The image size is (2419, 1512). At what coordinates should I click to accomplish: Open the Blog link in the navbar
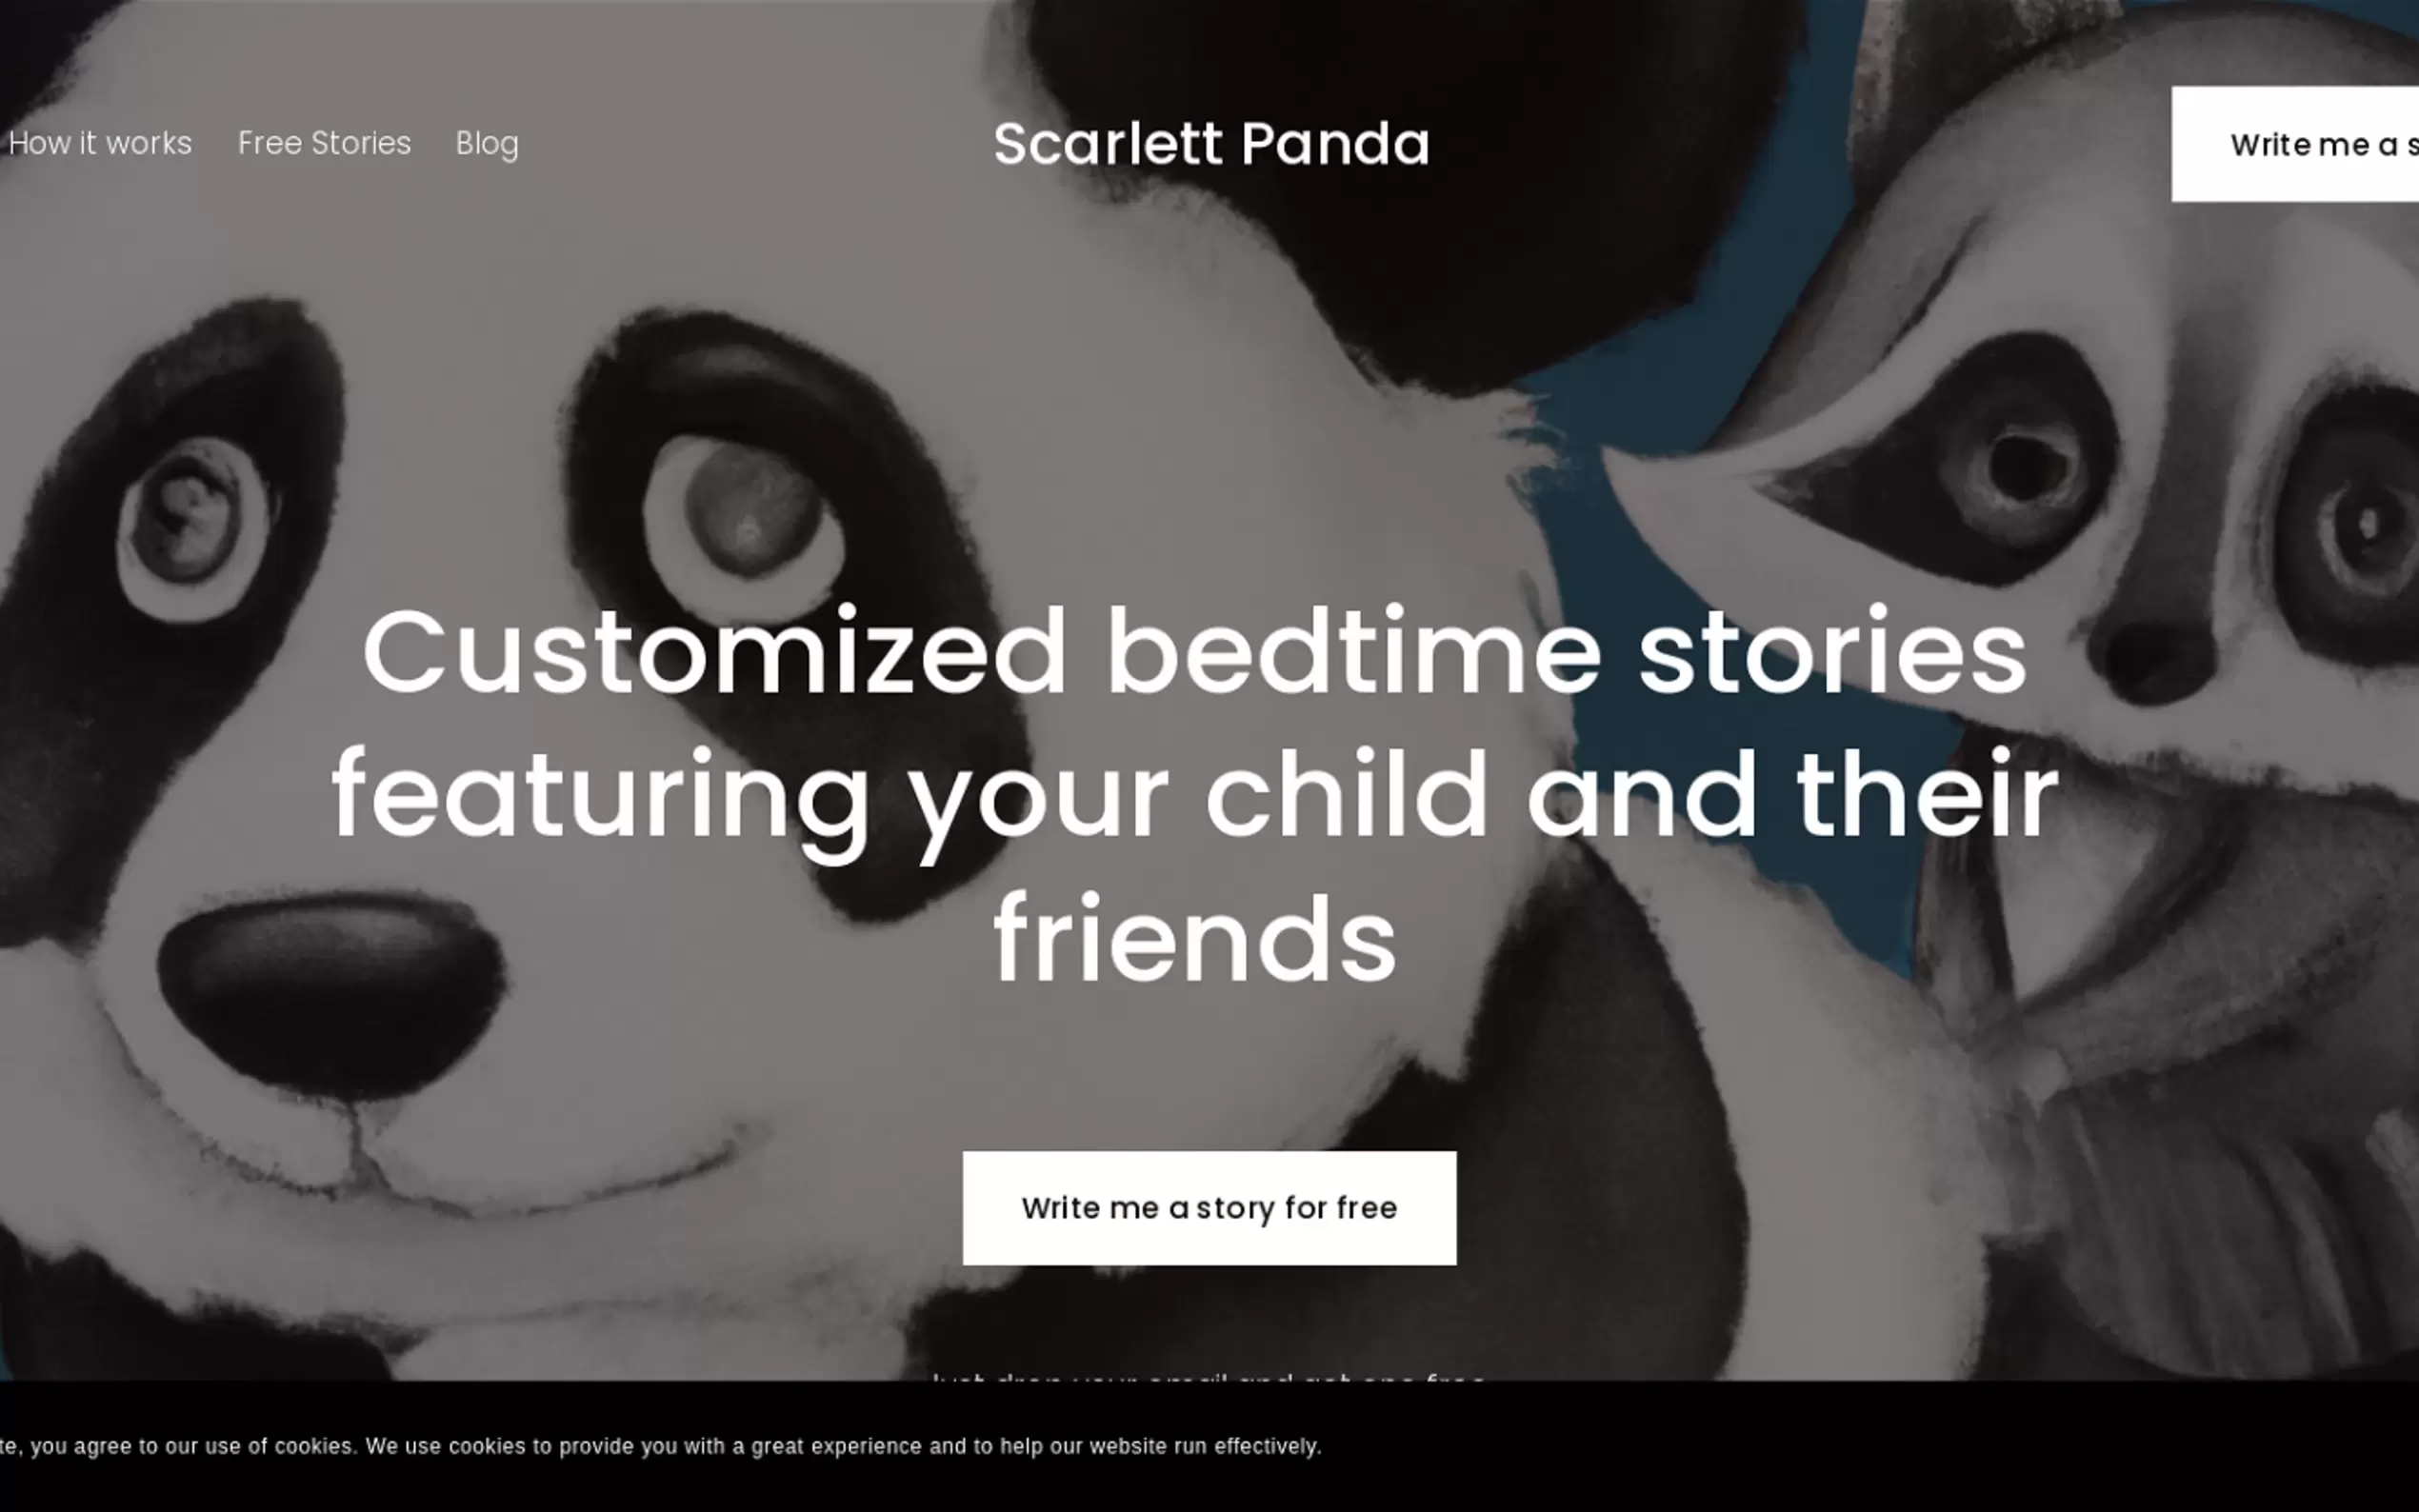click(x=486, y=143)
